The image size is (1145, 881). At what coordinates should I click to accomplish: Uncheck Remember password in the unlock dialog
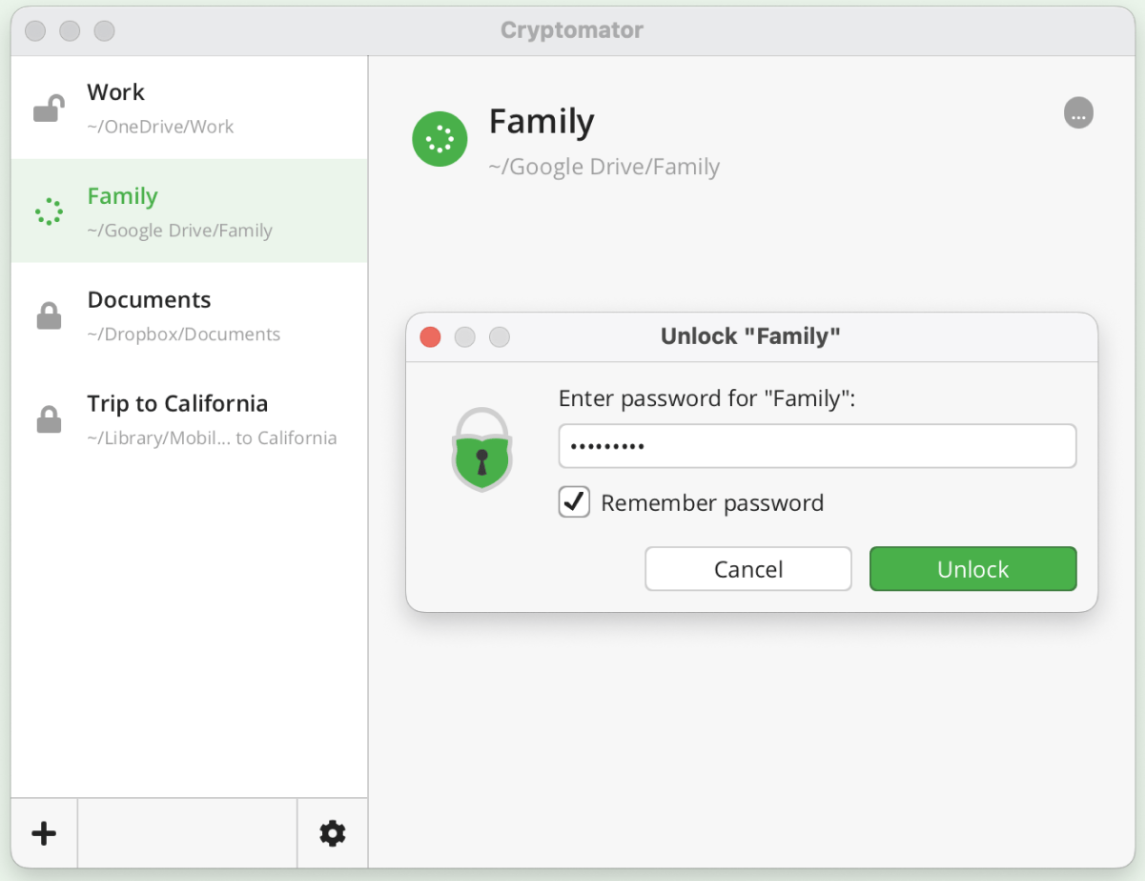[573, 503]
